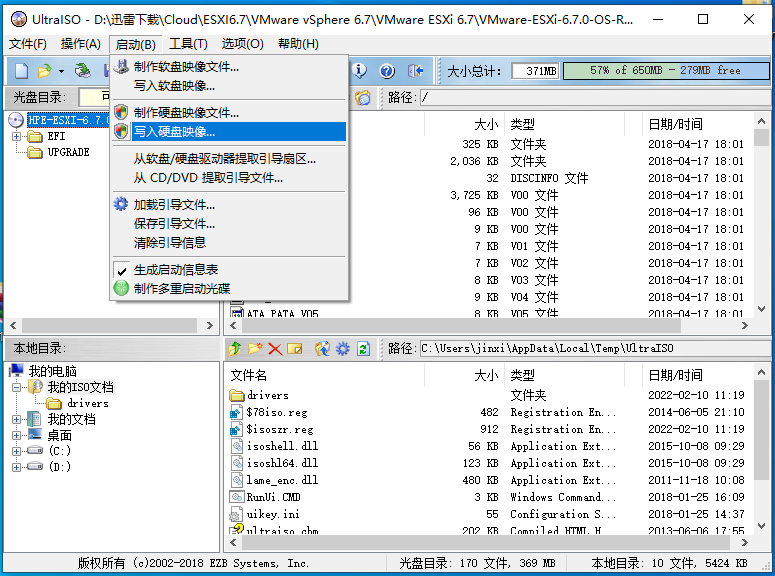Click the UltraISO app icon in title bar
The width and height of the screenshot is (775, 576).
[x=19, y=19]
